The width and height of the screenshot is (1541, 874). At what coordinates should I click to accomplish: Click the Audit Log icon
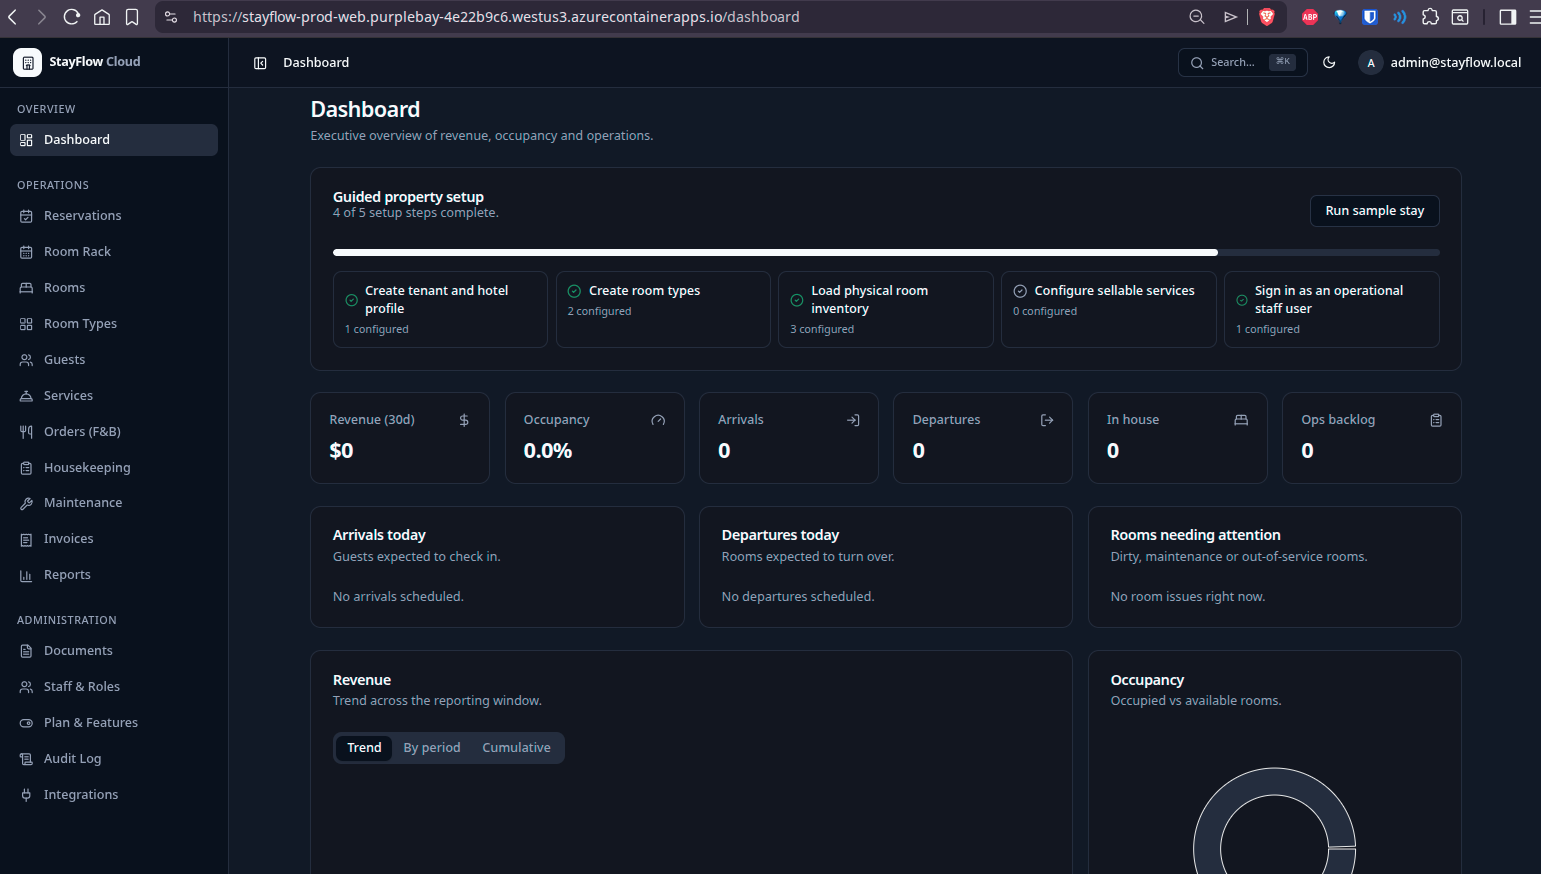click(x=26, y=759)
